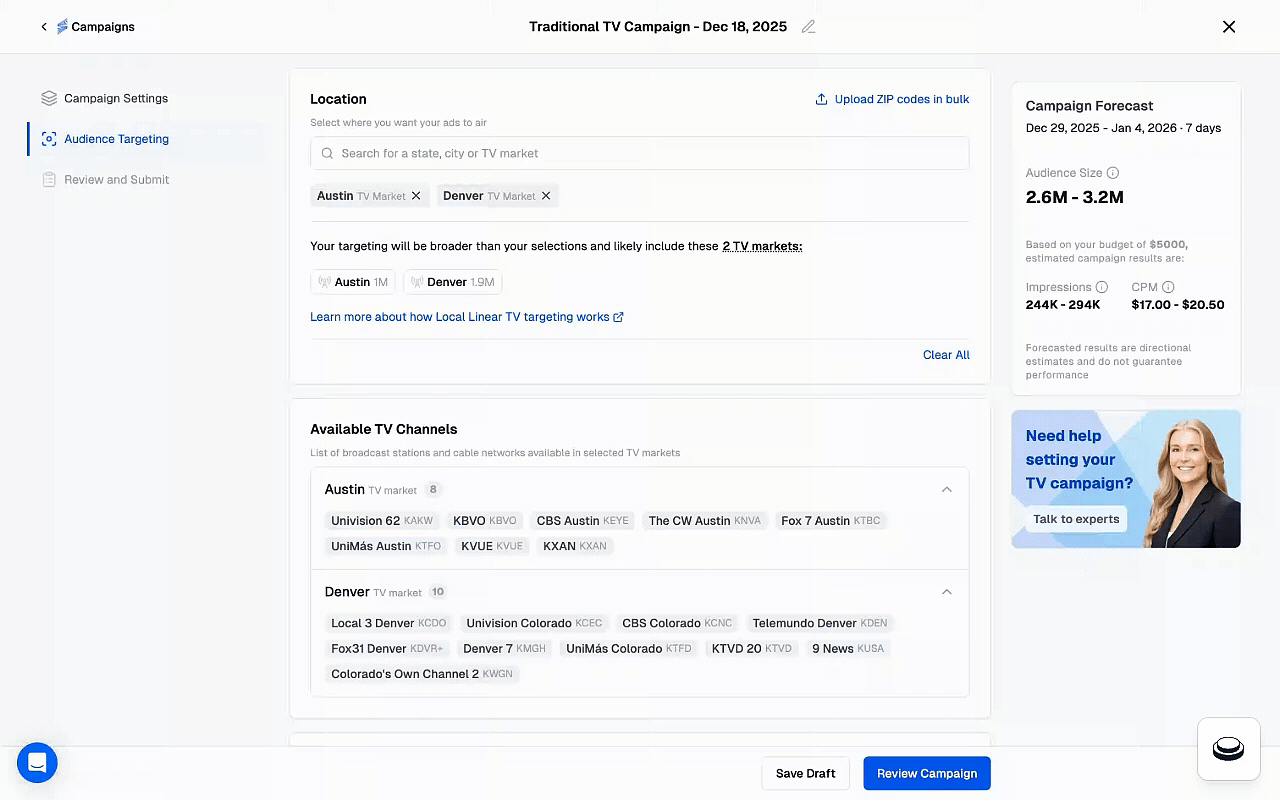1280x800 pixels.
Task: Open the floating help widget icon
Action: 1229,748
